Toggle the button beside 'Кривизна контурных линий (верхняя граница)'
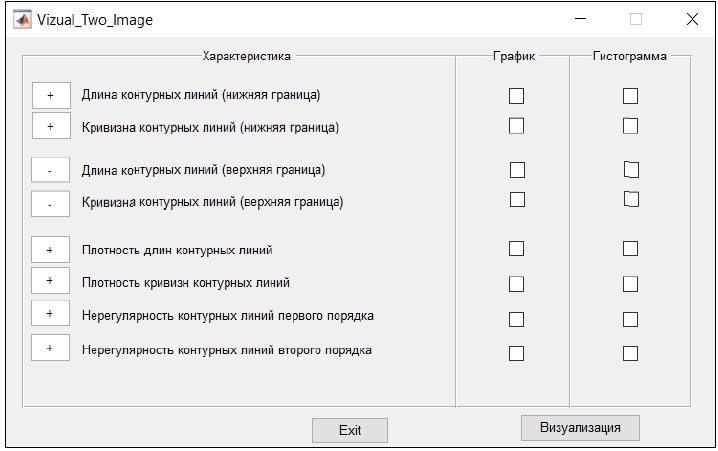Viewport: 718px width, 451px height. click(50, 203)
